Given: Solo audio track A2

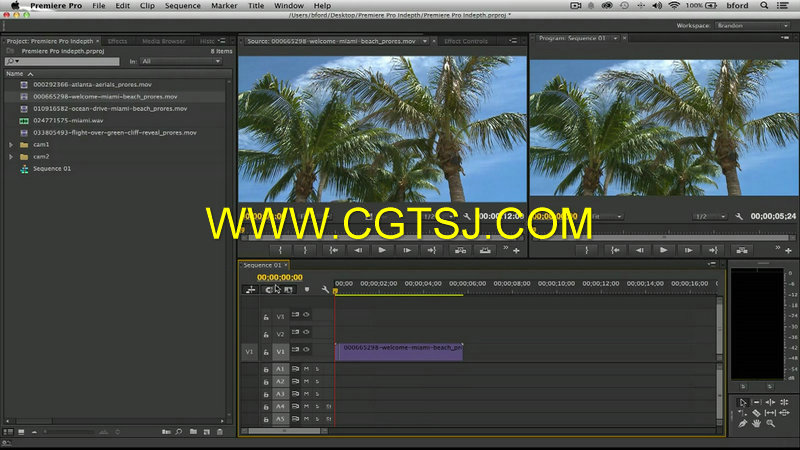Looking at the screenshot, I should (317, 381).
